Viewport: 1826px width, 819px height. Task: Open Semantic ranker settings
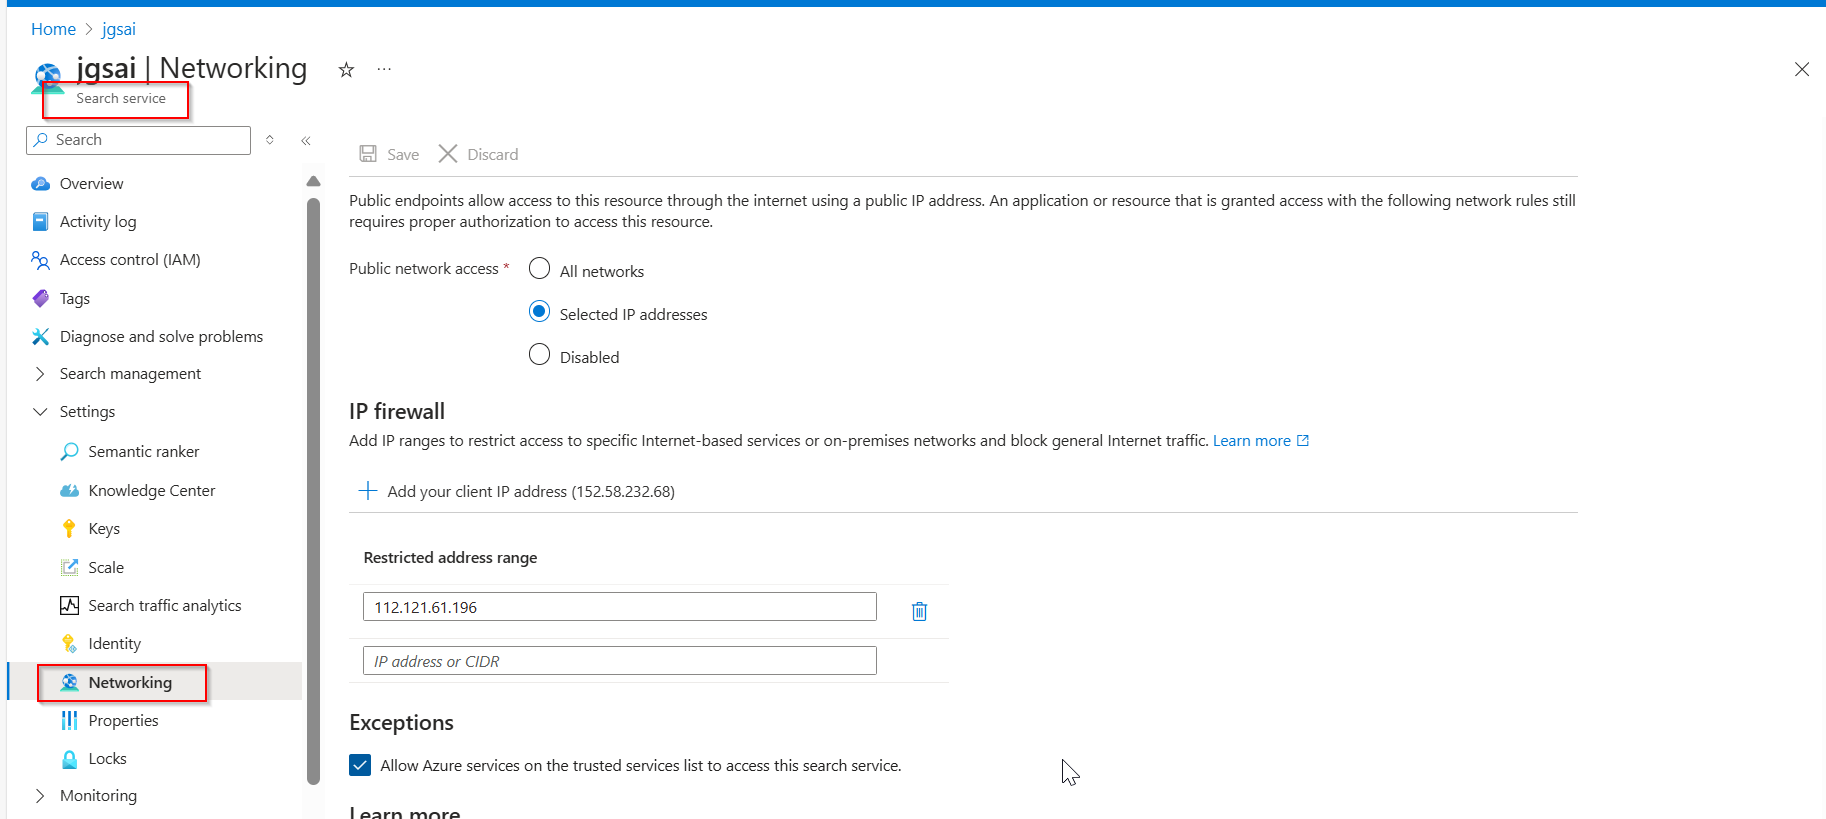pos(144,452)
